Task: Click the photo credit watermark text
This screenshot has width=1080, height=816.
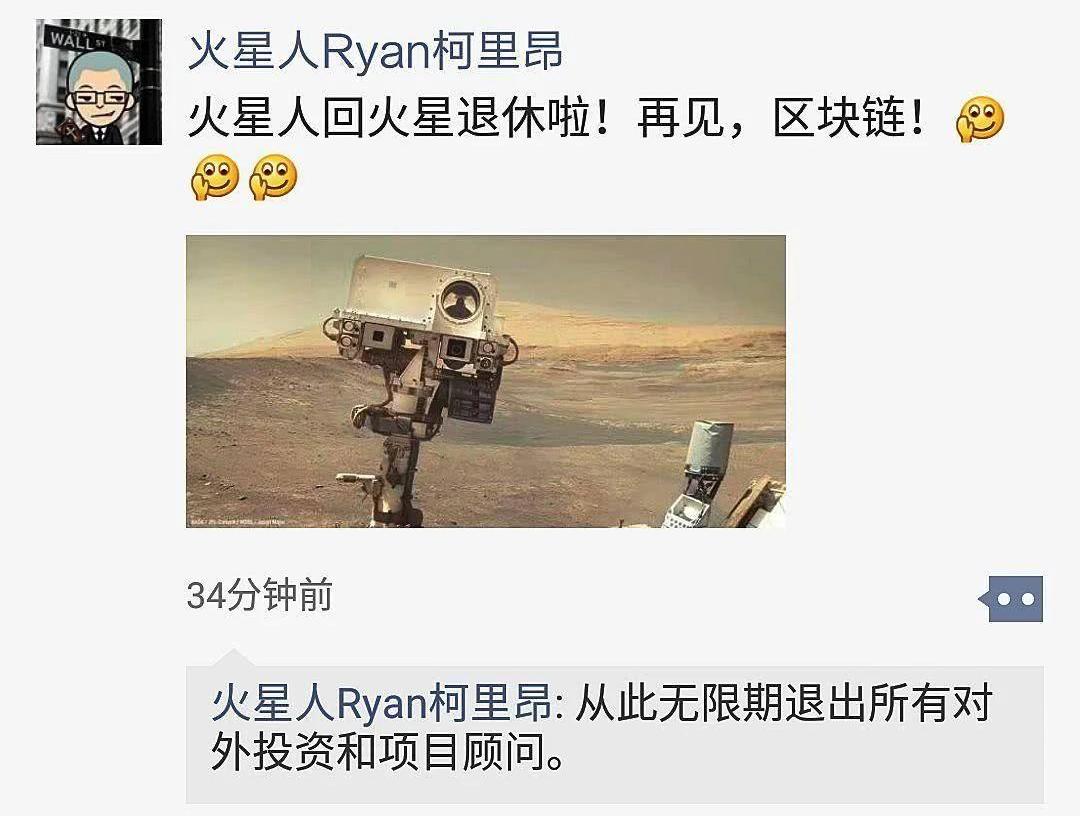Action: [x=238, y=522]
